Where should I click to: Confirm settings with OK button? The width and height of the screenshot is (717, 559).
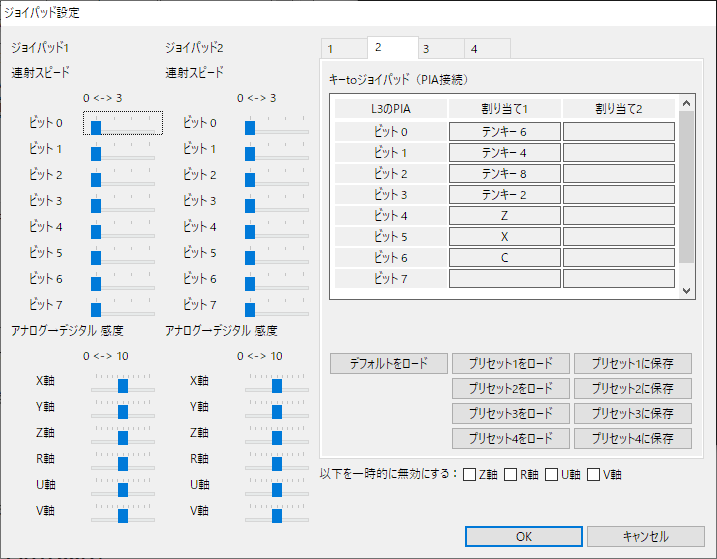524,536
